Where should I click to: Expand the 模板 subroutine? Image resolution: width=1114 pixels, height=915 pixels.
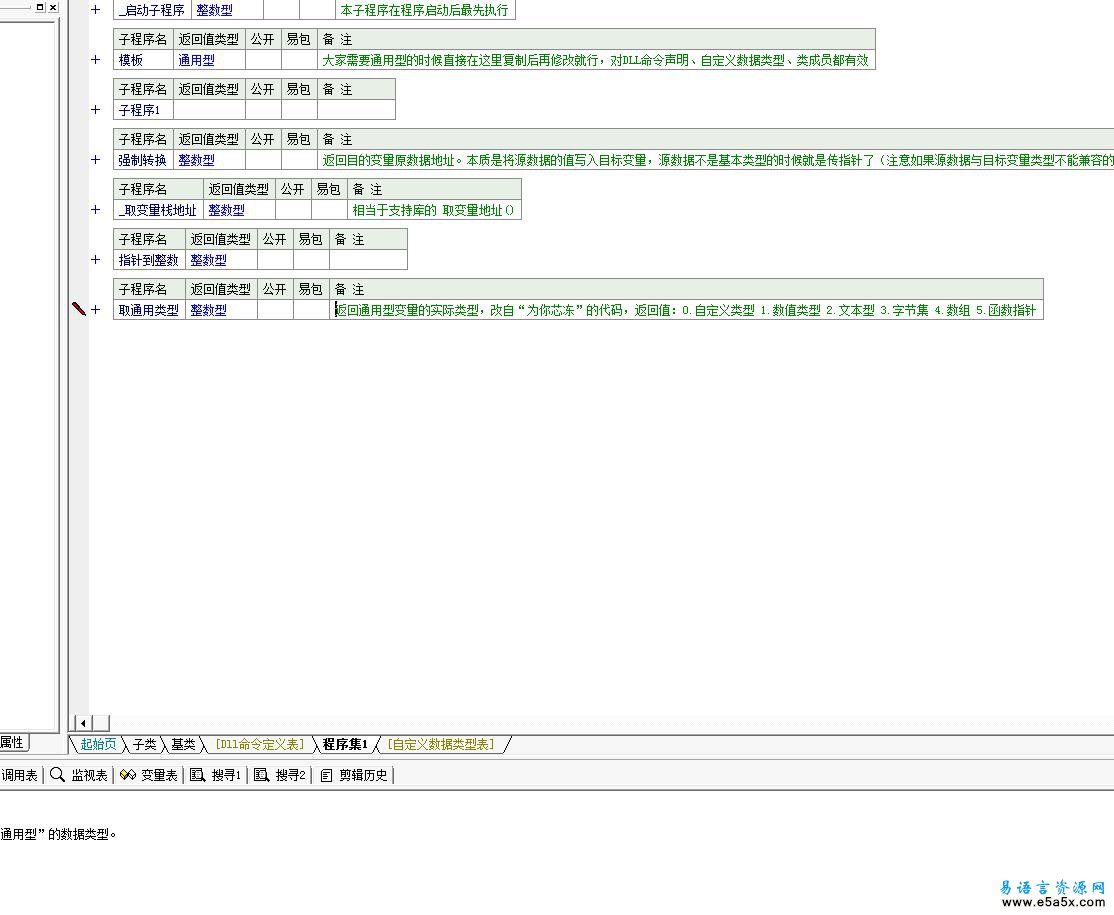coord(95,60)
